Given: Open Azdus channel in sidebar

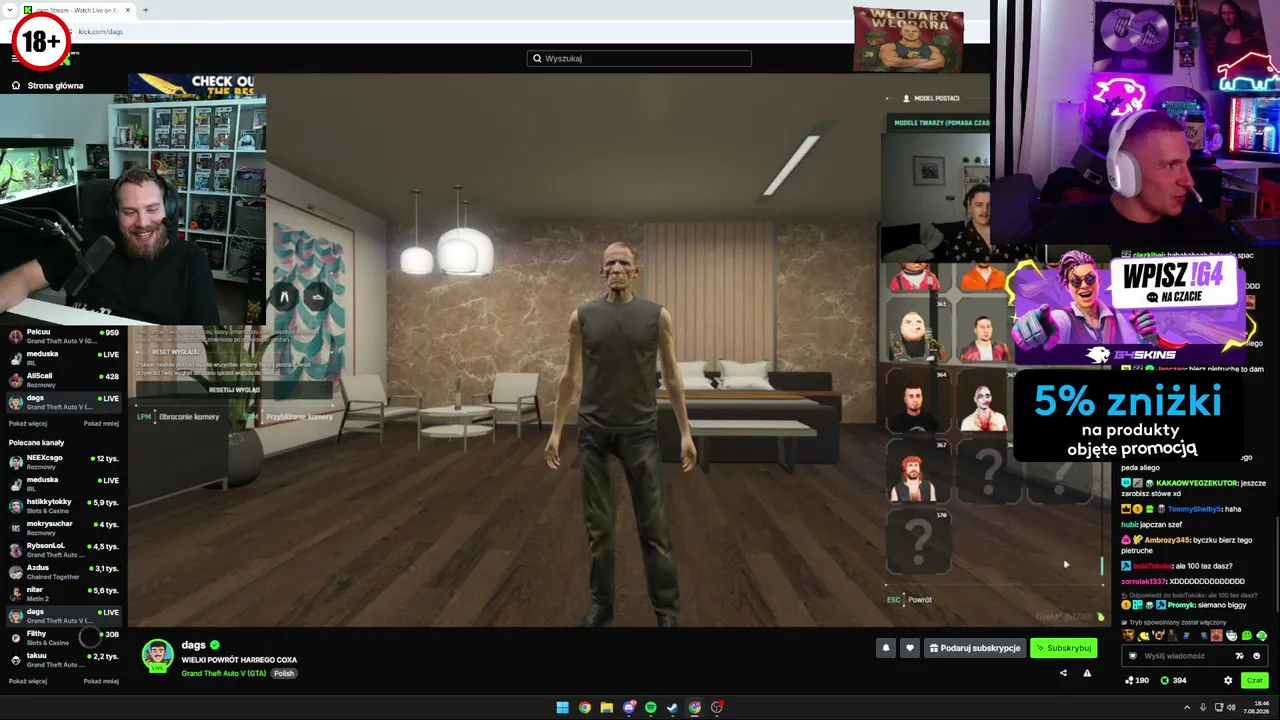Looking at the screenshot, I should (x=64, y=571).
